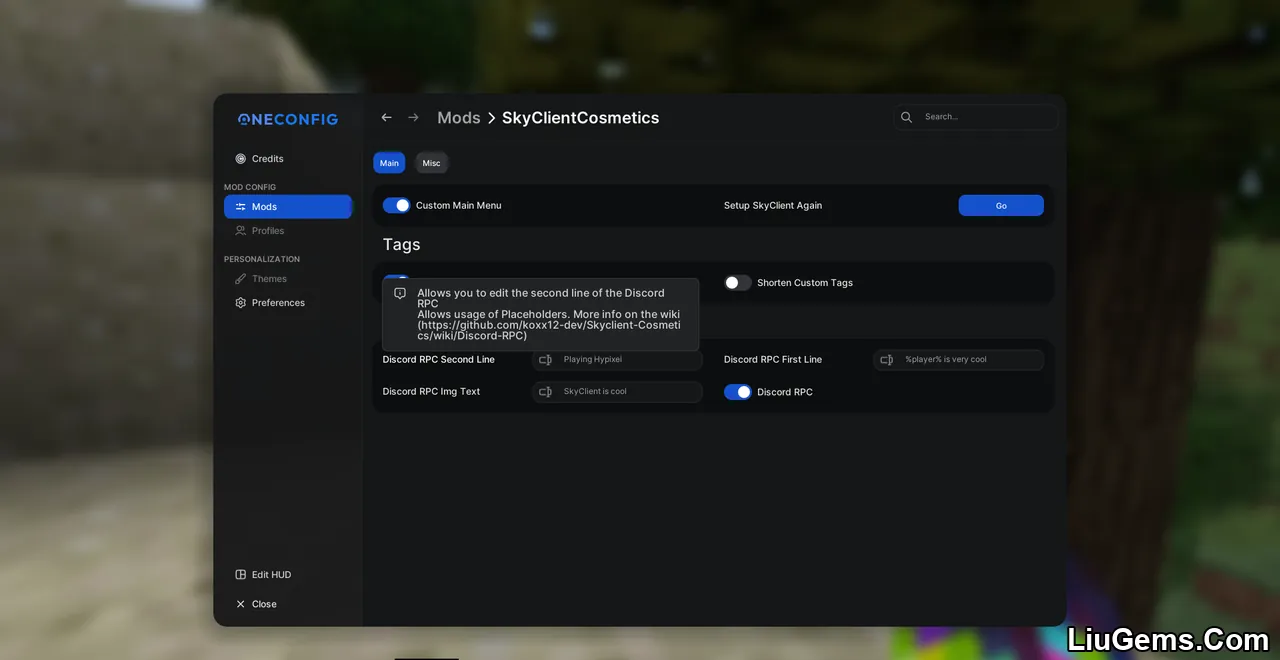The height and width of the screenshot is (660, 1280).
Task: Click the Discord RPC First Line field icon
Action: click(x=886, y=360)
